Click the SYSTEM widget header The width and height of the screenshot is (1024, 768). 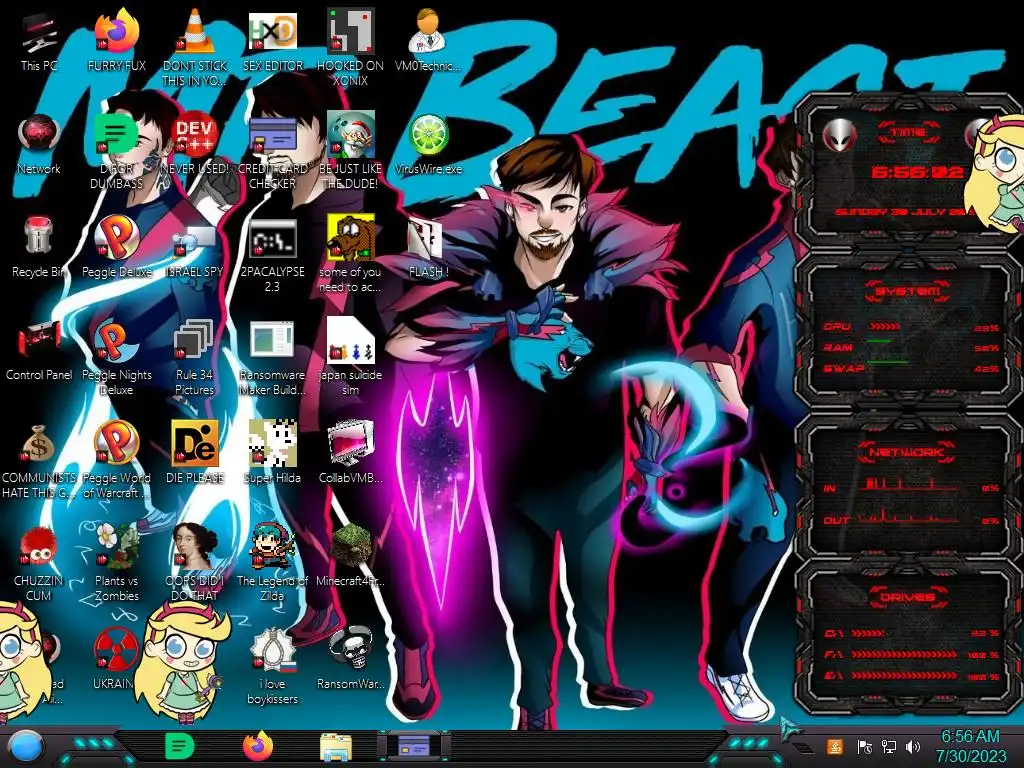pos(907,291)
